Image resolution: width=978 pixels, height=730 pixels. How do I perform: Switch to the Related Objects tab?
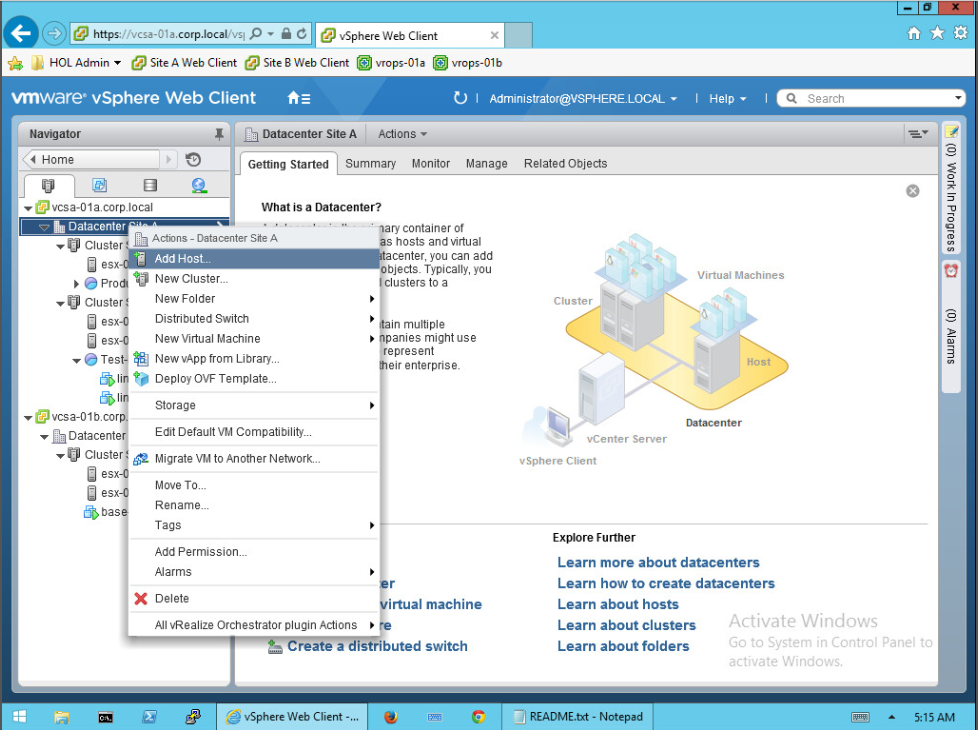(x=565, y=163)
